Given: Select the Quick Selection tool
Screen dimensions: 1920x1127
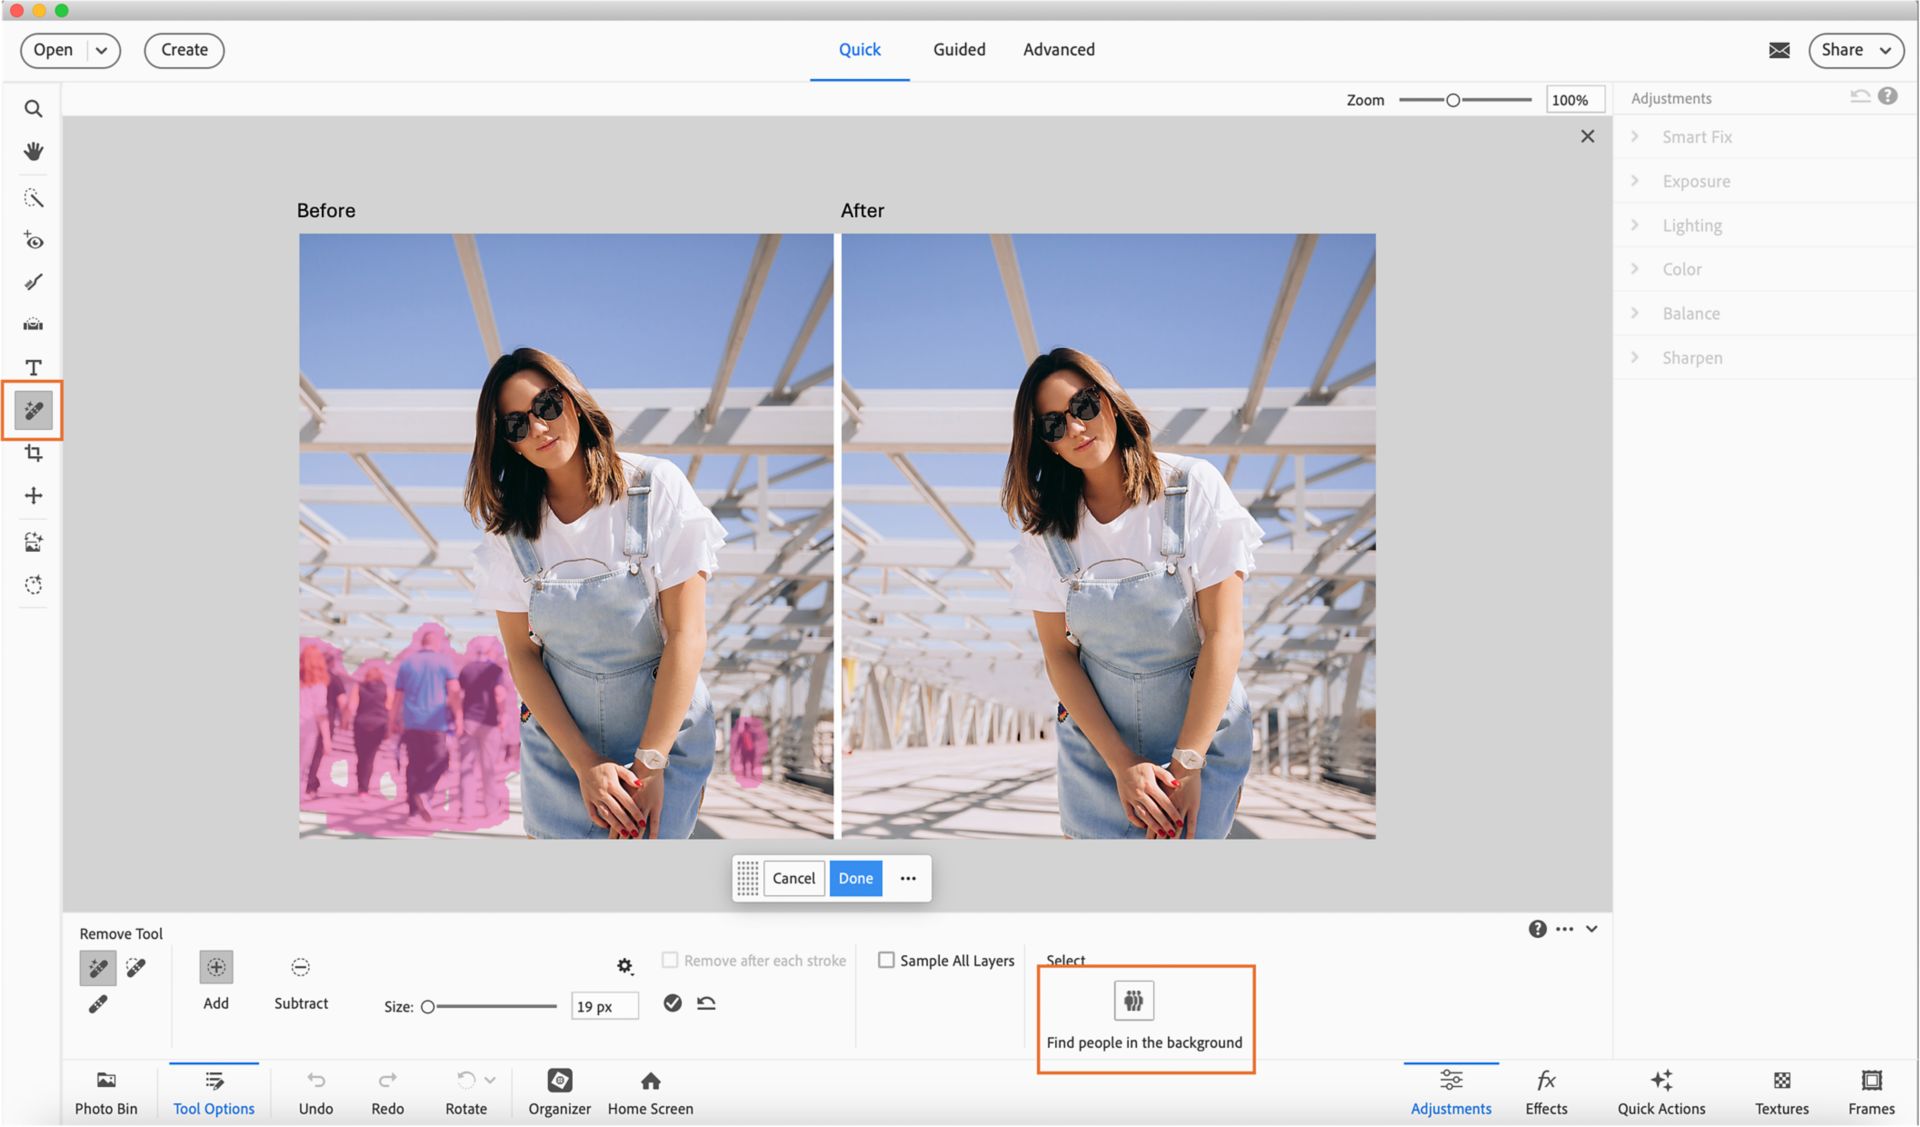Looking at the screenshot, I should [33, 198].
